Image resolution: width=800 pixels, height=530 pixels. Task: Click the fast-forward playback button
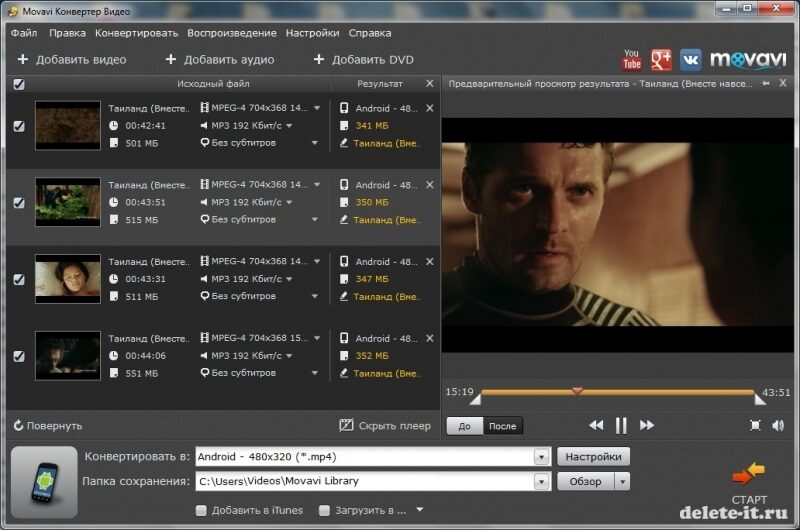[x=646, y=426]
